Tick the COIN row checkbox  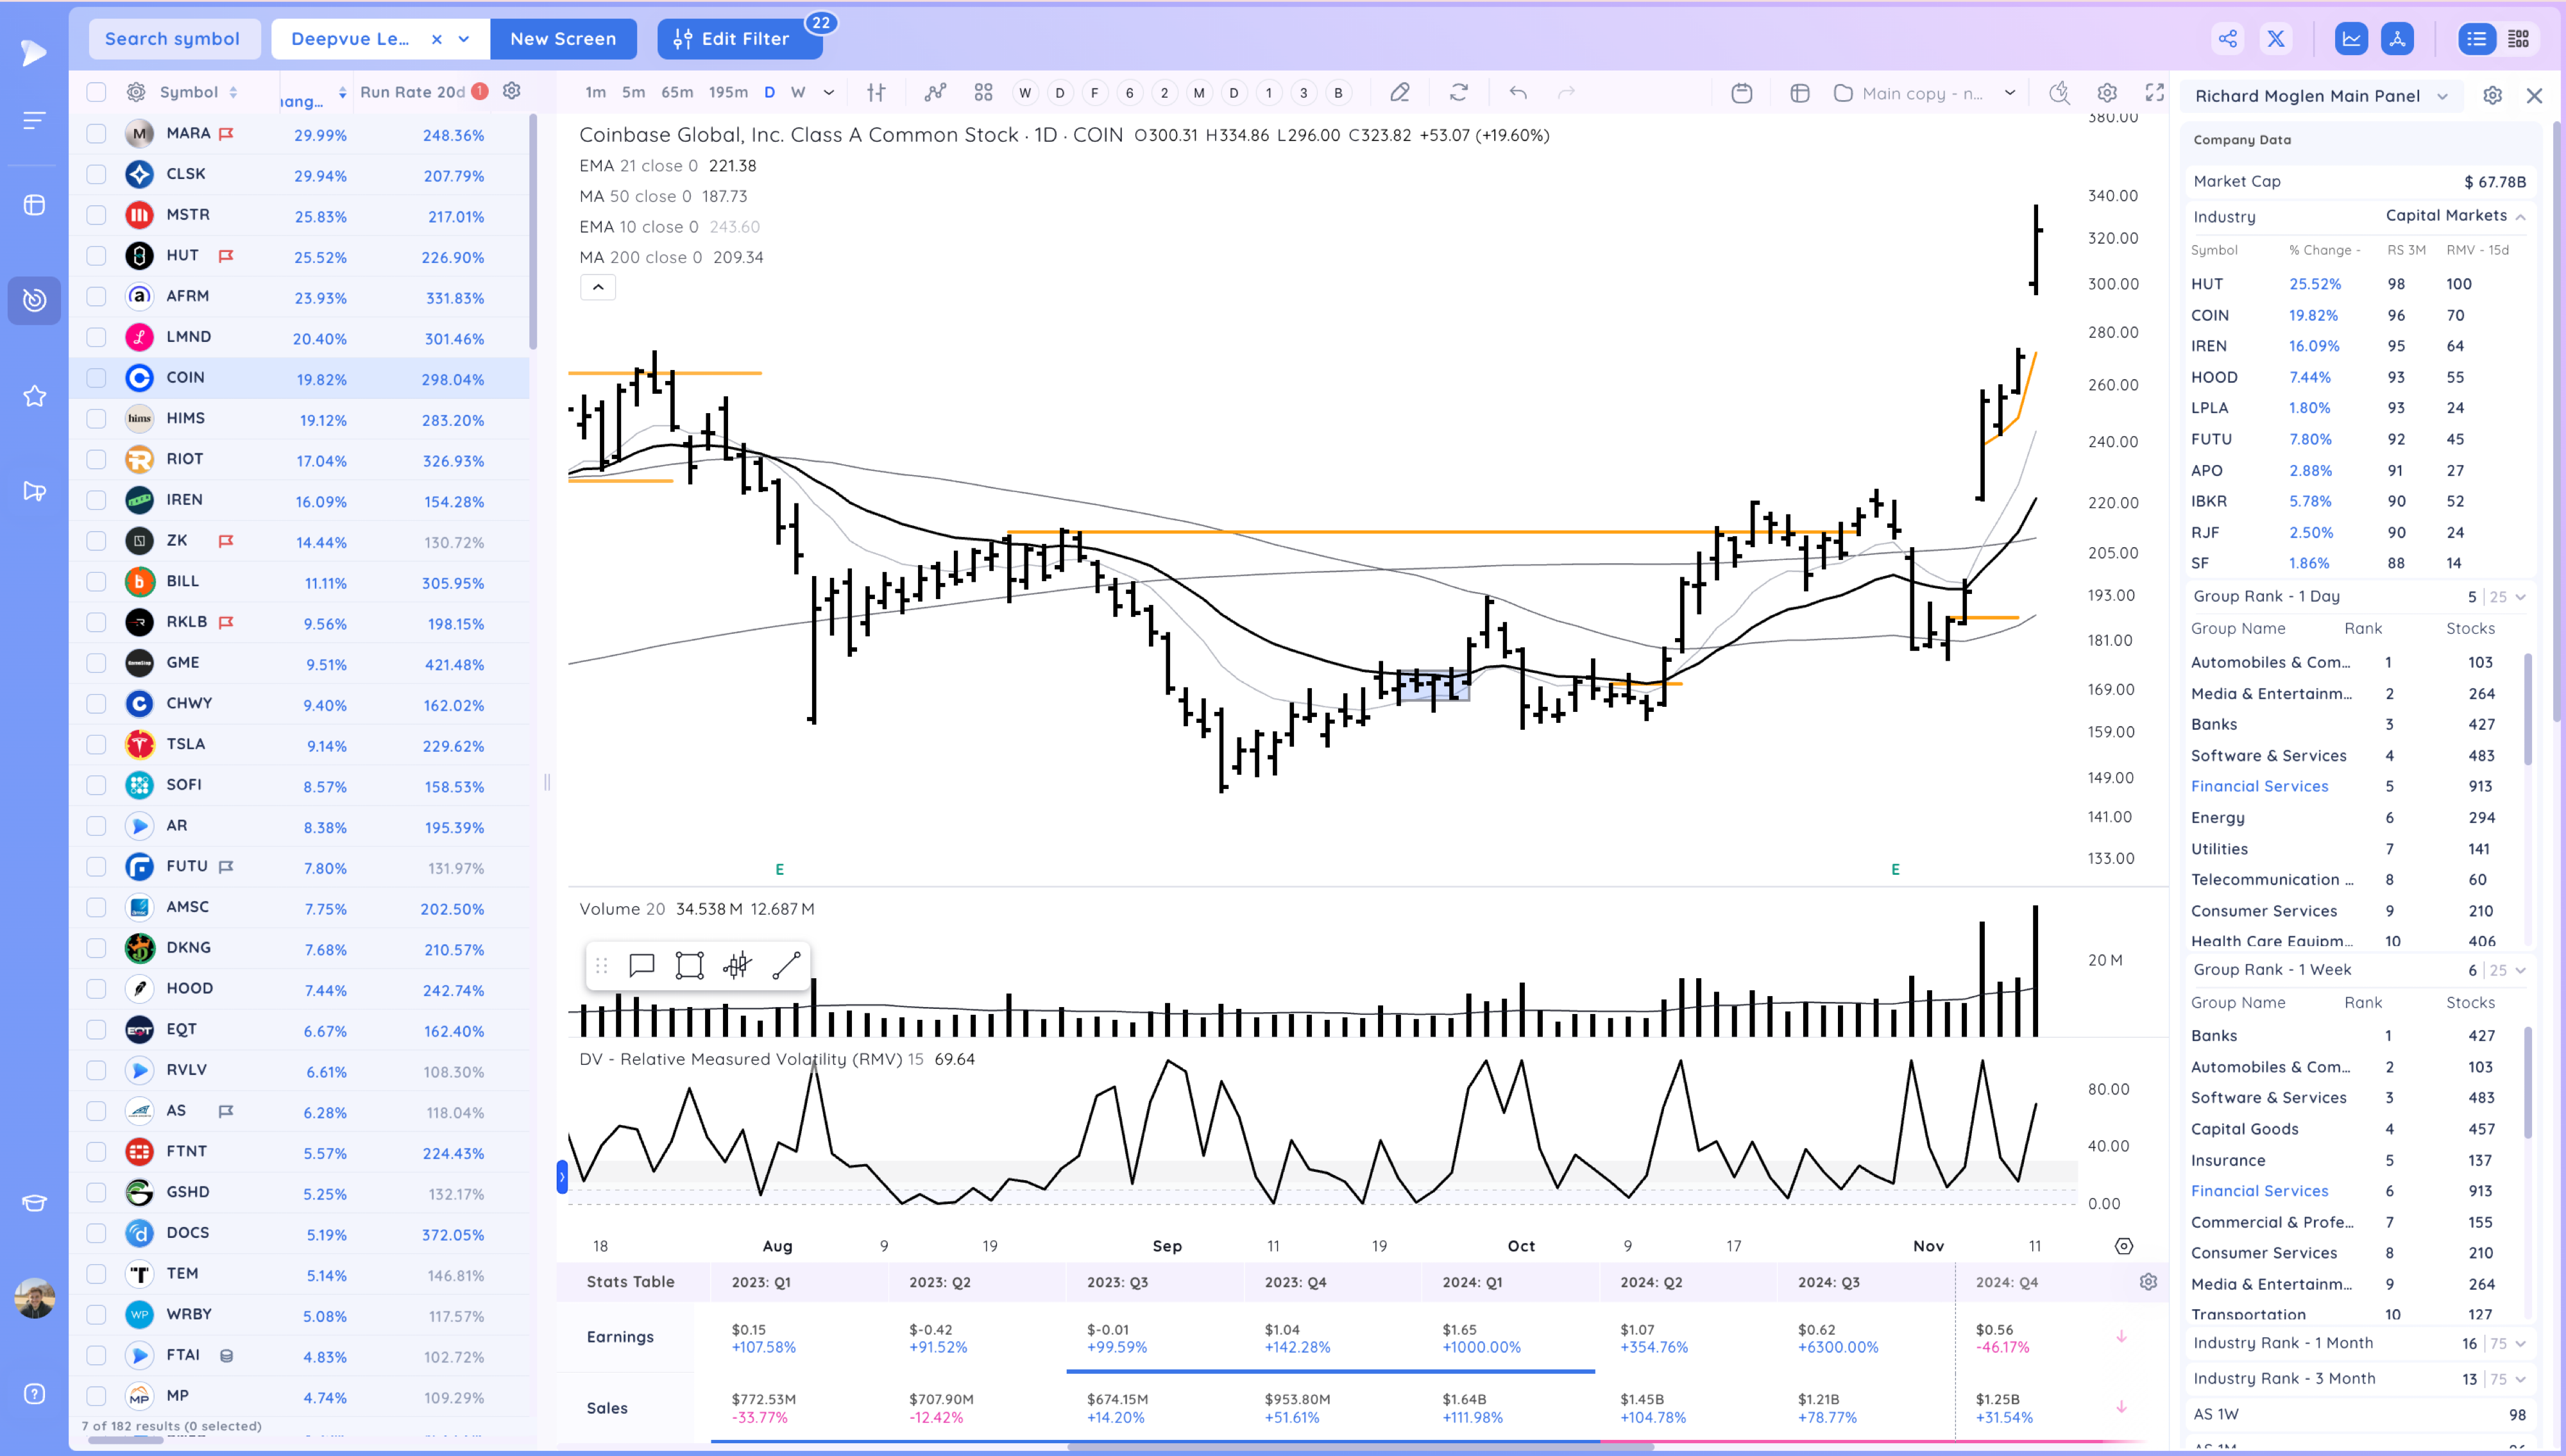pos(96,378)
